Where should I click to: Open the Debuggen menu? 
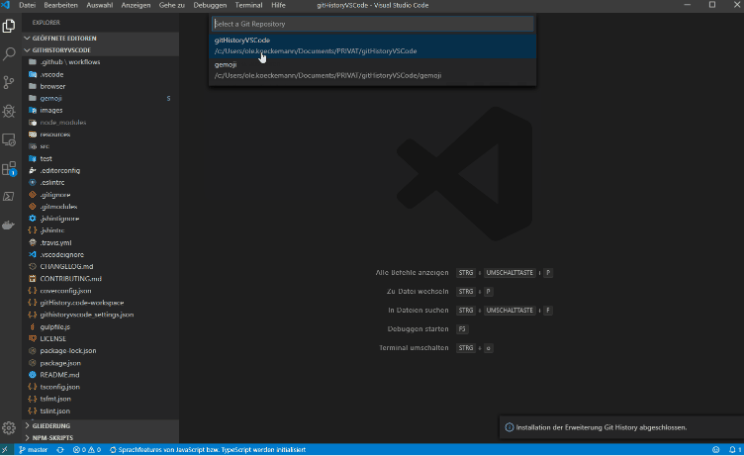pyautogui.click(x=210, y=5)
